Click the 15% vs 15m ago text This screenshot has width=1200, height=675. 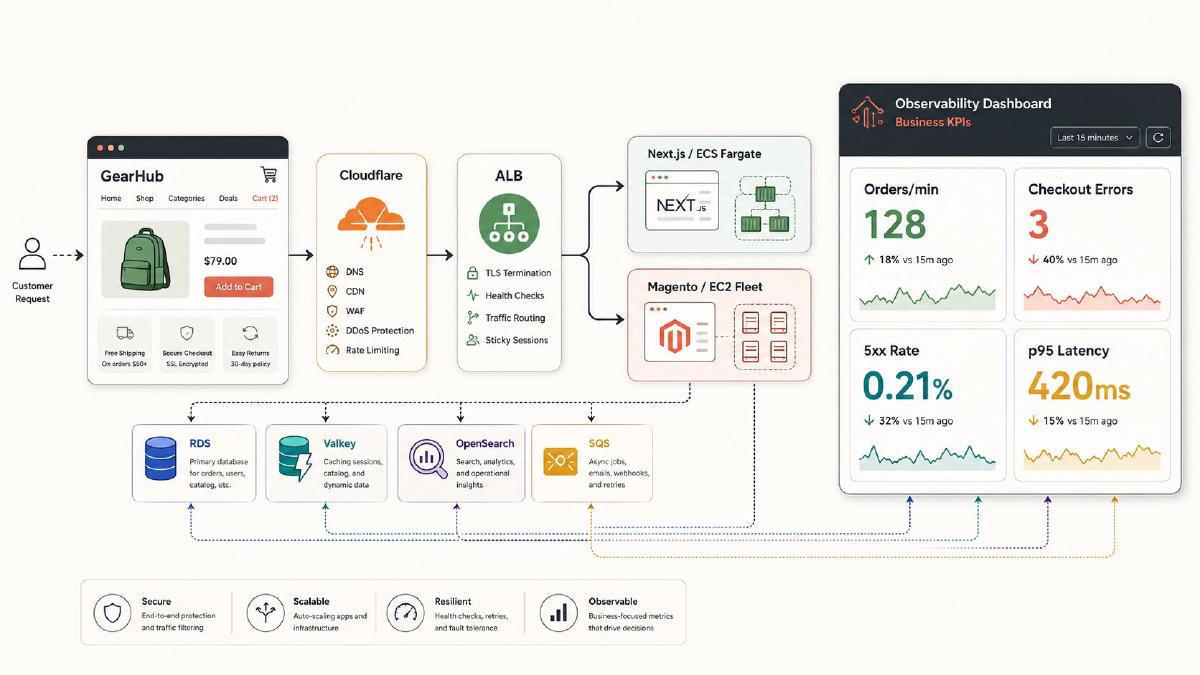coord(1080,421)
